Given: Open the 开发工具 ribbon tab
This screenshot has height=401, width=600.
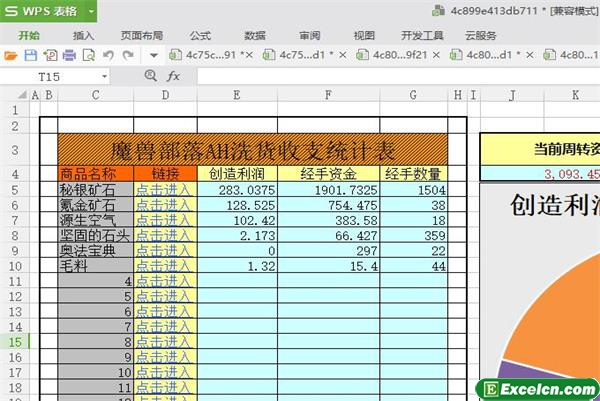Looking at the screenshot, I should [422, 36].
